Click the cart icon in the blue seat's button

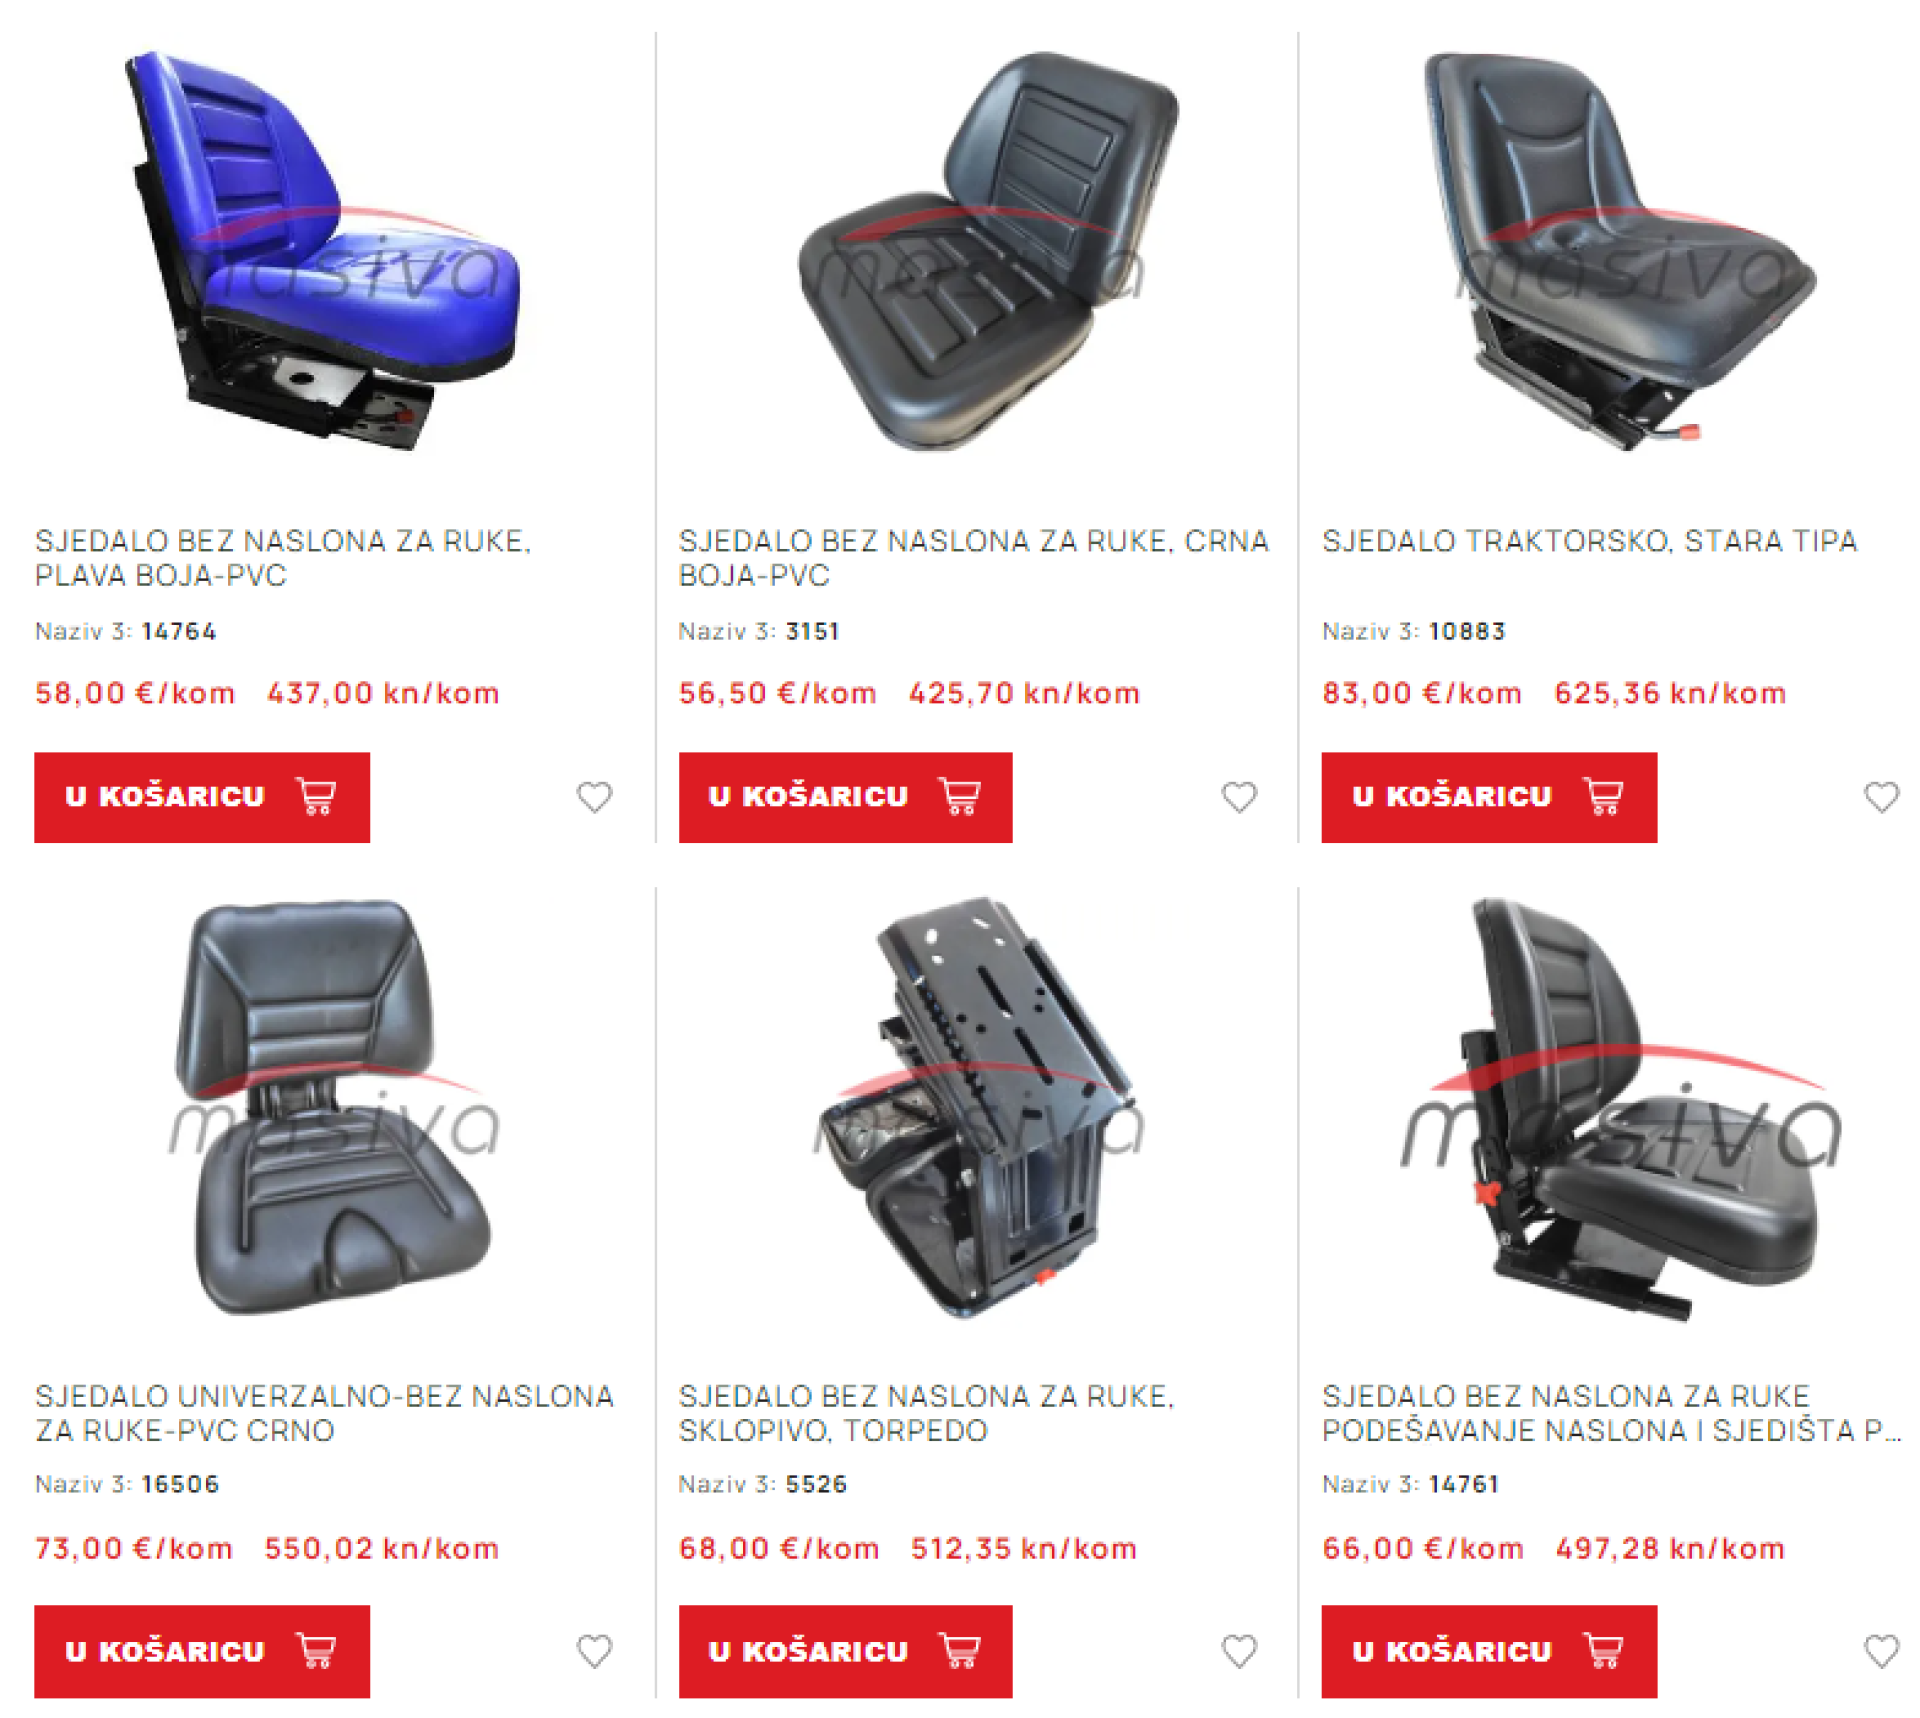point(317,797)
